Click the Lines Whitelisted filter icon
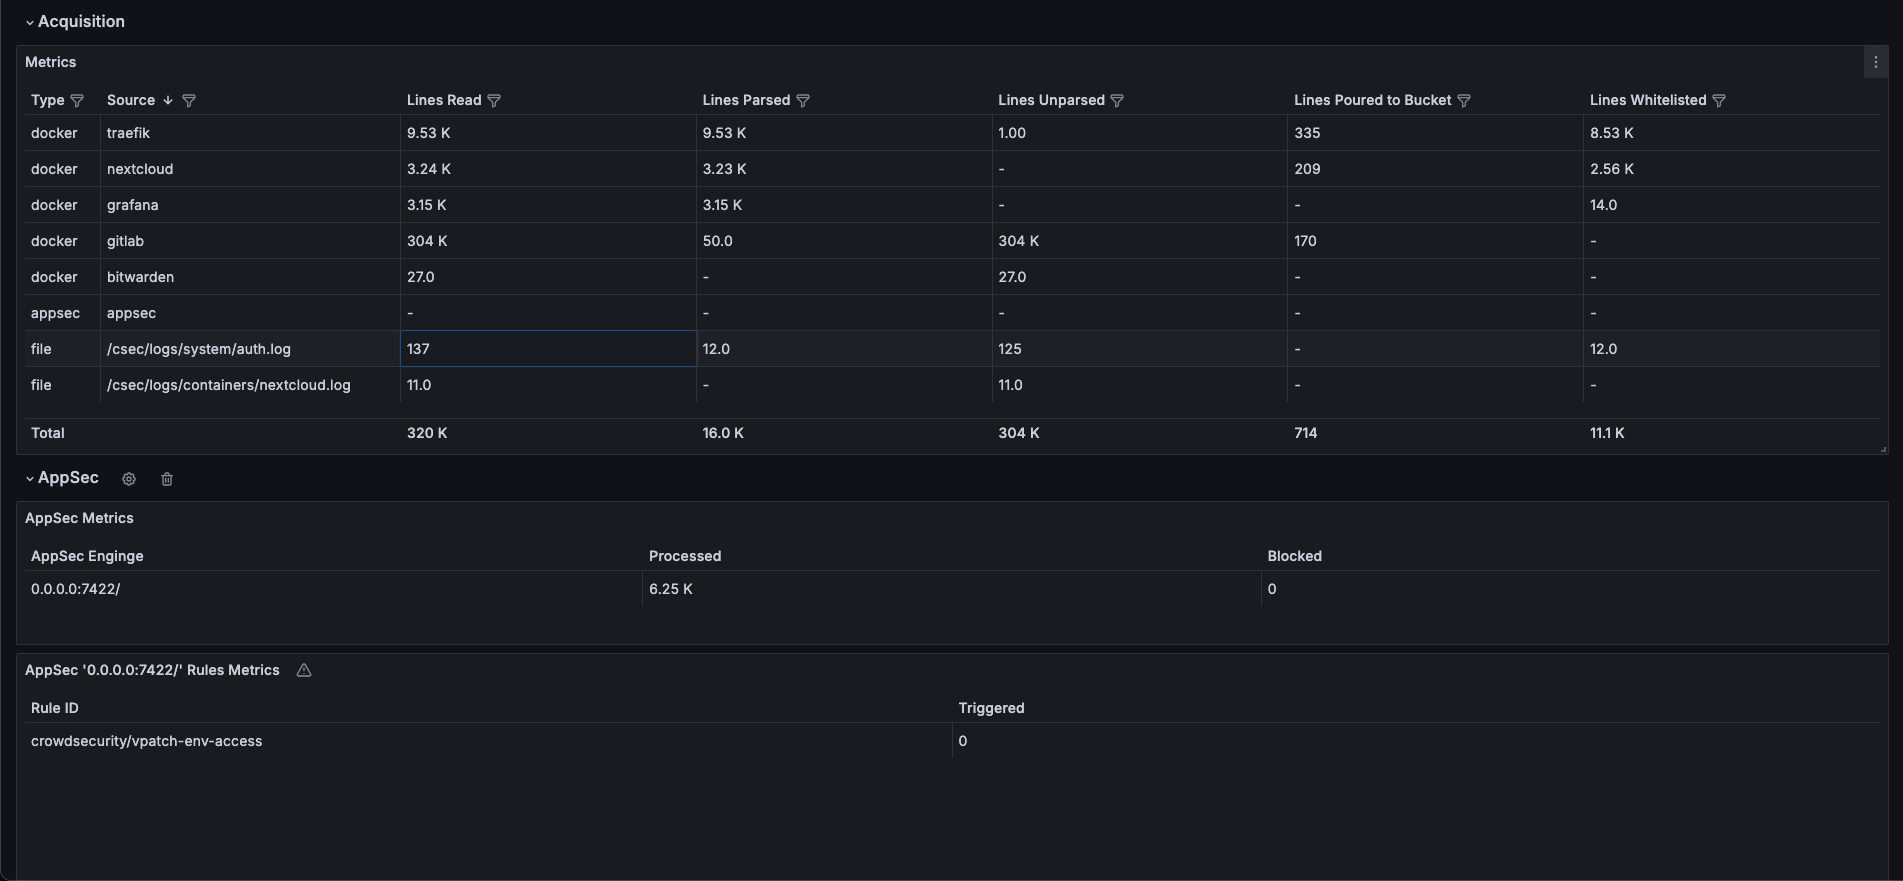 pos(1719,101)
